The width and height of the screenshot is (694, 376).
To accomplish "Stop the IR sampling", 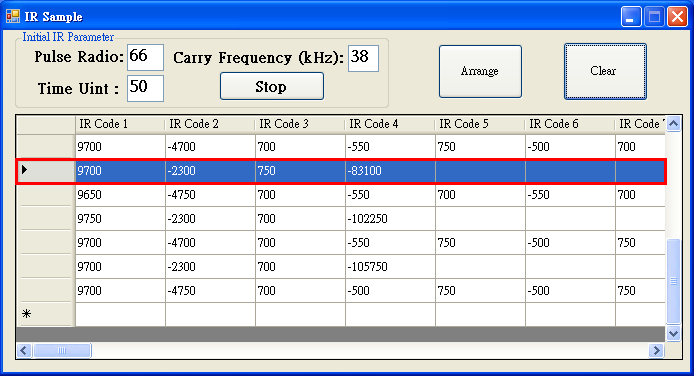I will point(272,86).
